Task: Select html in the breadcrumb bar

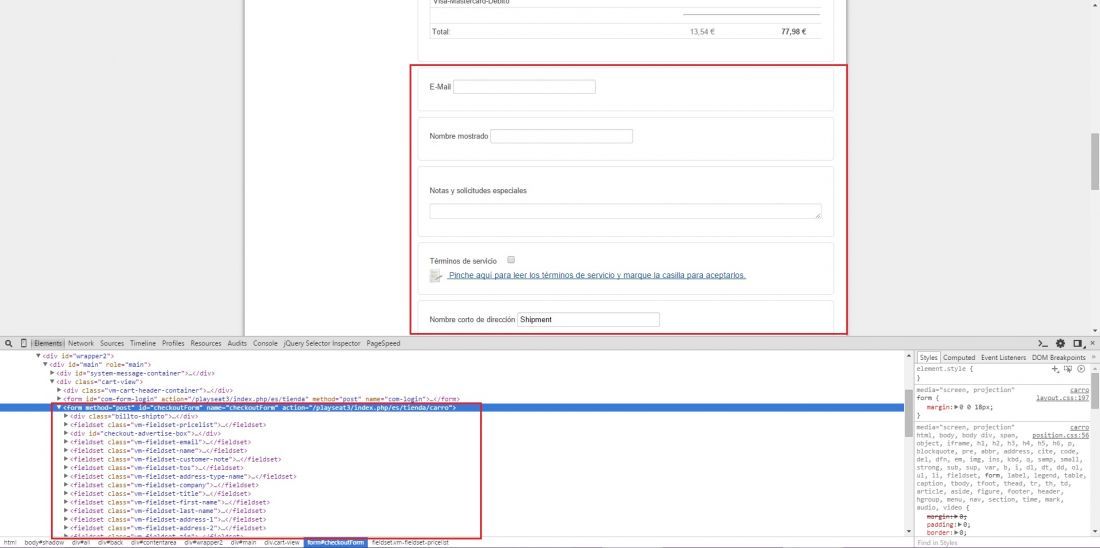Action: click(10, 543)
